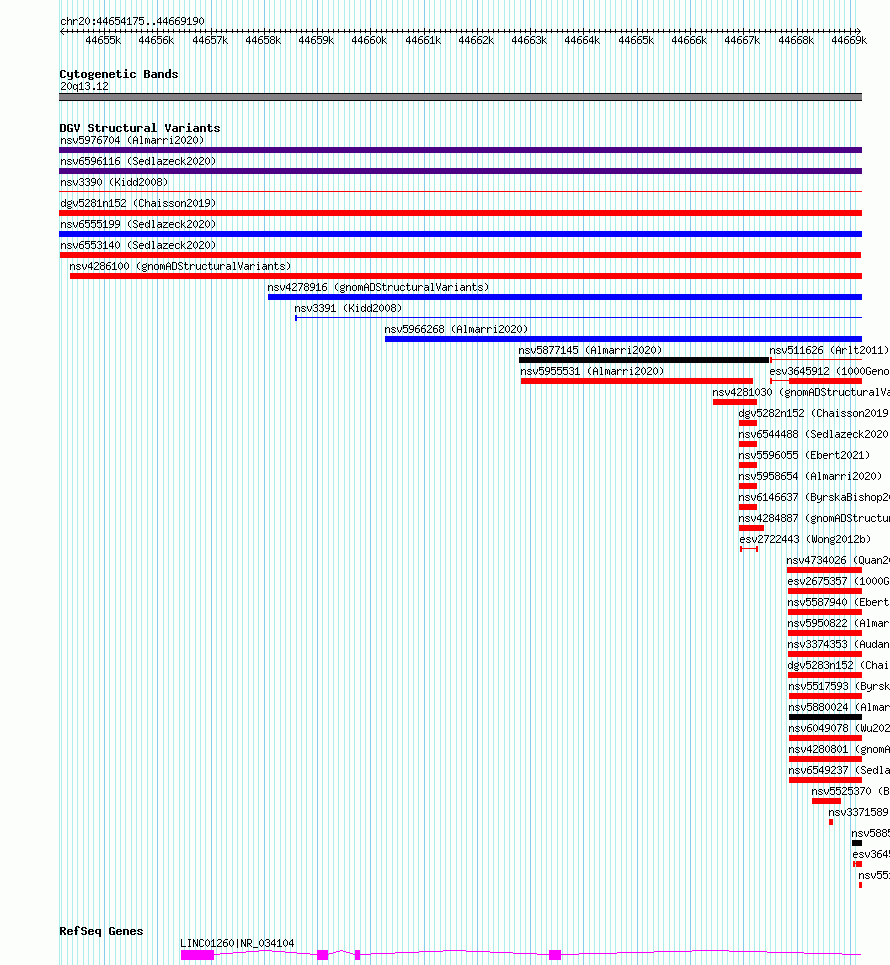Select the nsv3374353 variant label
890x965 pixels.
pos(838,644)
